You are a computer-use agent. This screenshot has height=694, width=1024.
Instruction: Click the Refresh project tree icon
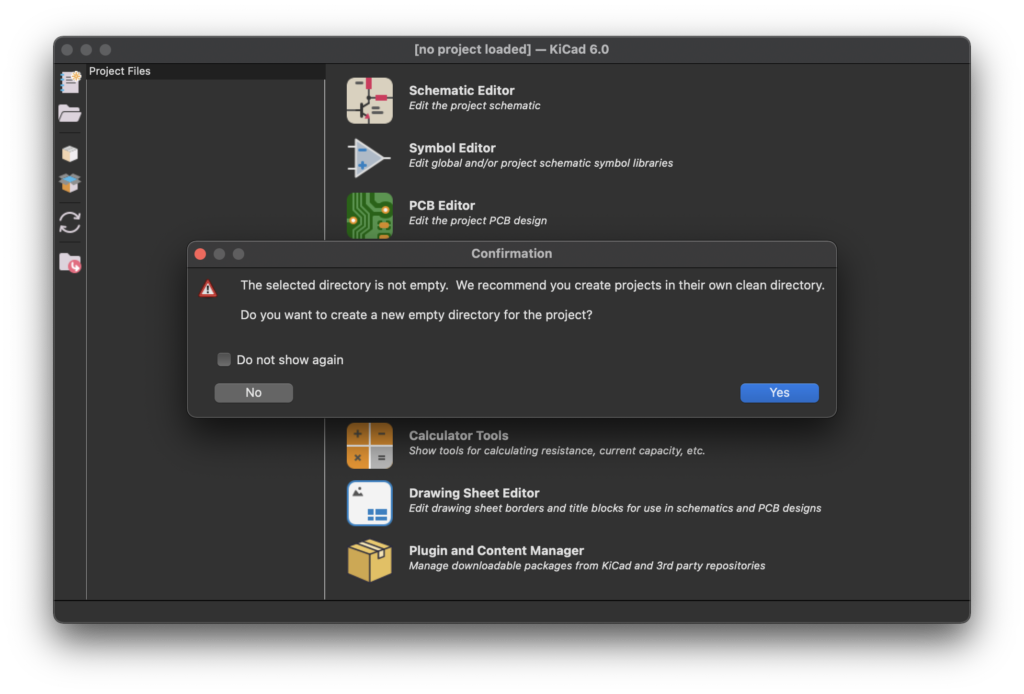tap(70, 223)
